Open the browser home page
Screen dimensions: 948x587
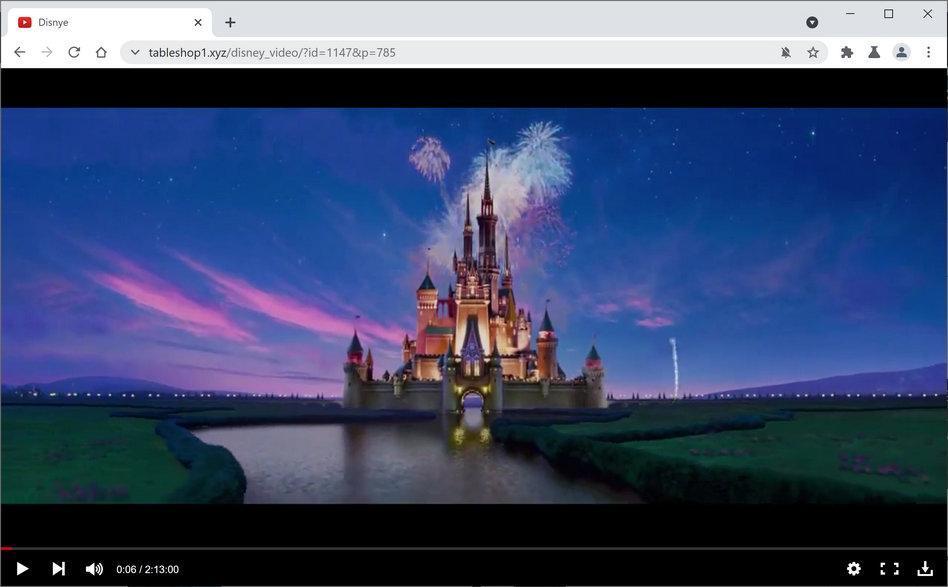coord(101,53)
